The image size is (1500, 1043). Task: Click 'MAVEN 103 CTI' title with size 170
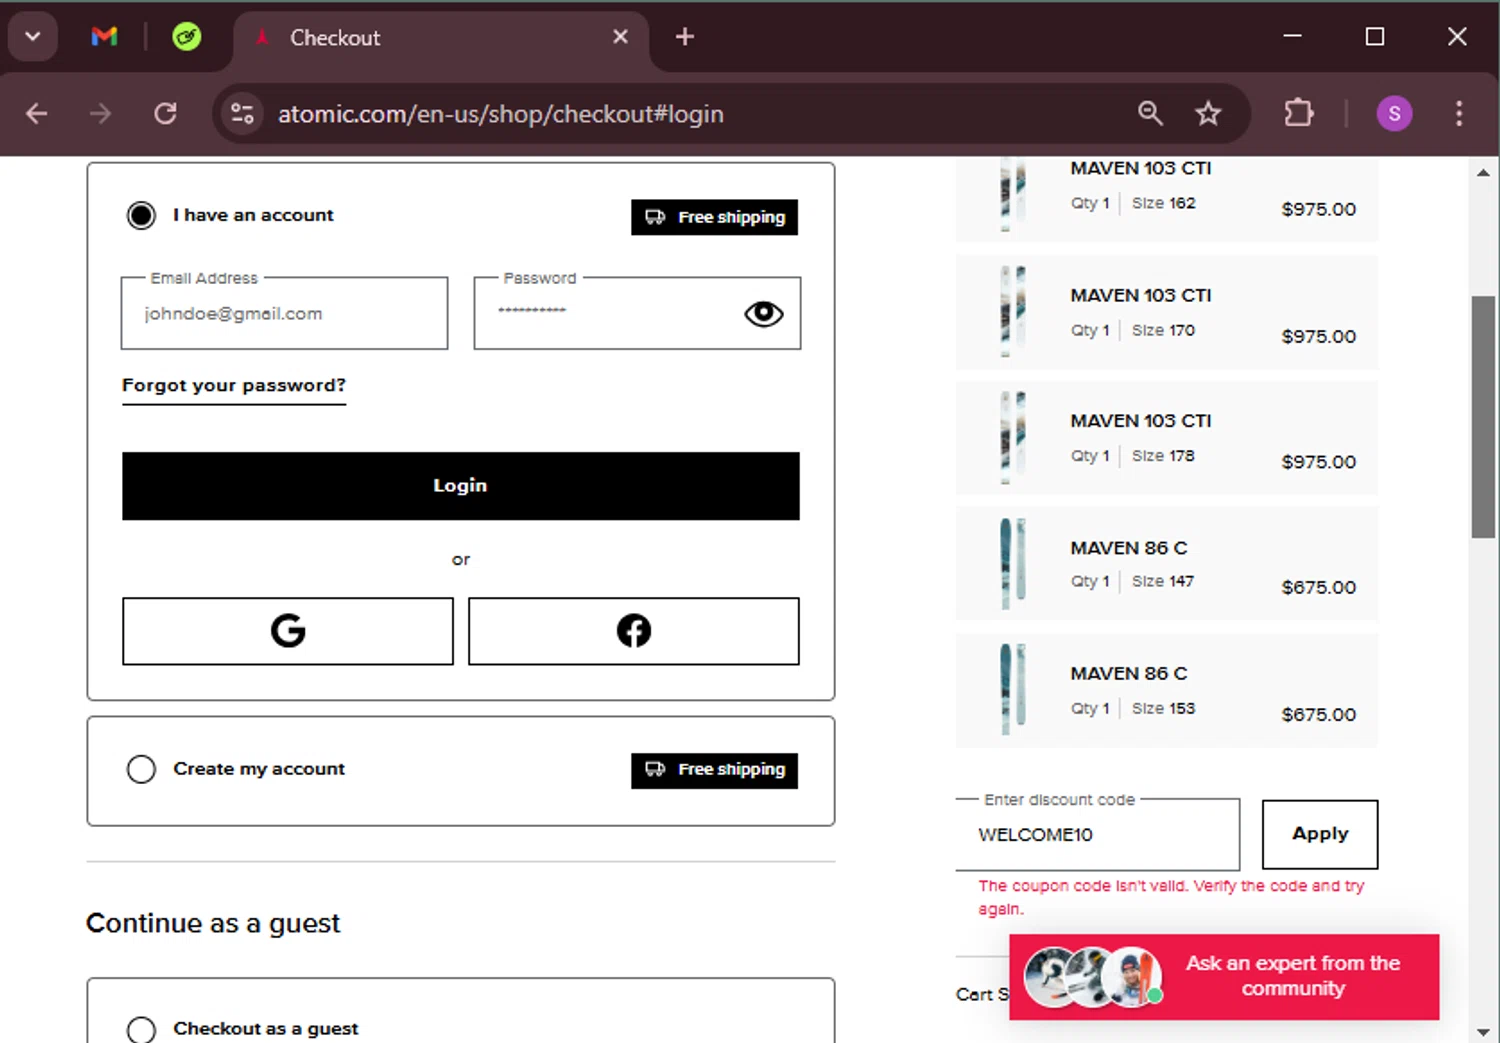1141,296
